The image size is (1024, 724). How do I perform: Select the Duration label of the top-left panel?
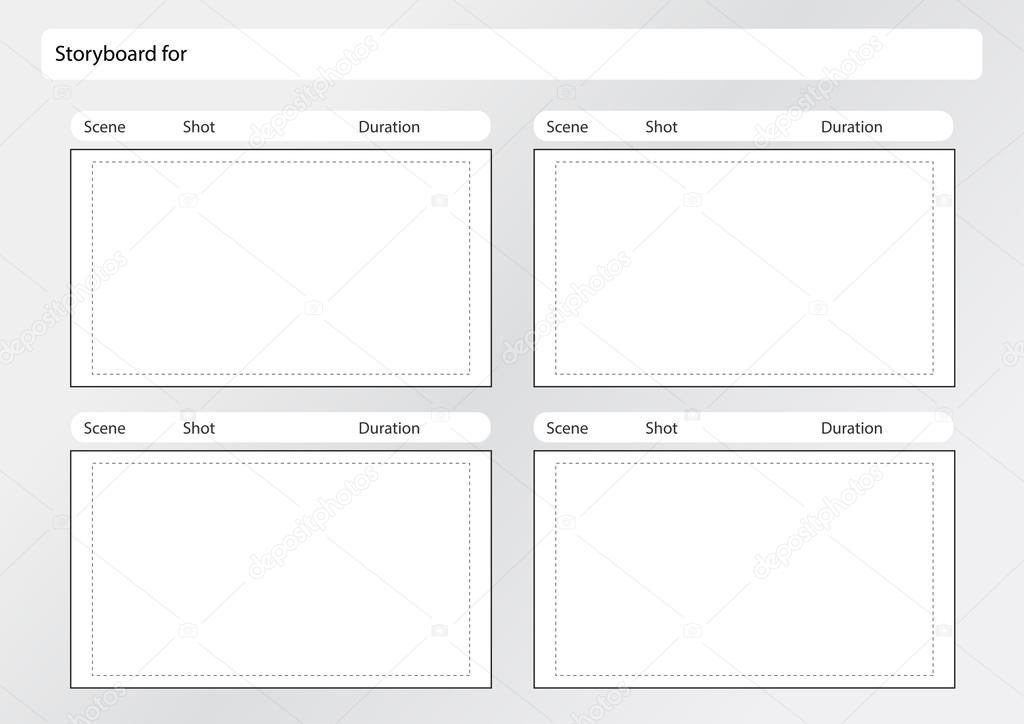pyautogui.click(x=389, y=127)
